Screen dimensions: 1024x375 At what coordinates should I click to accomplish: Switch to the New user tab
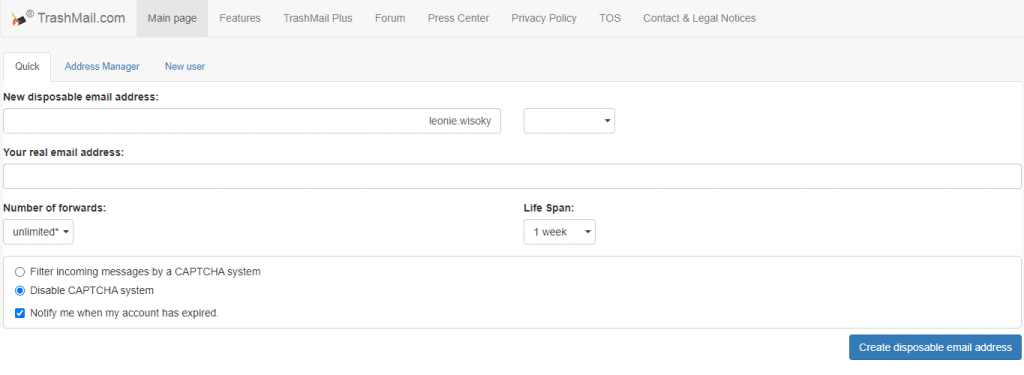click(185, 67)
